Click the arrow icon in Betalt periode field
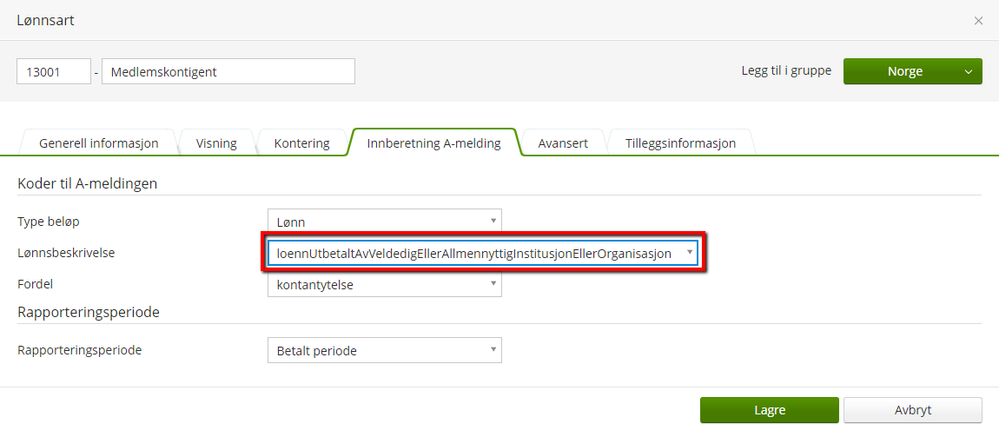This screenshot has height=437, width=999. click(x=493, y=350)
